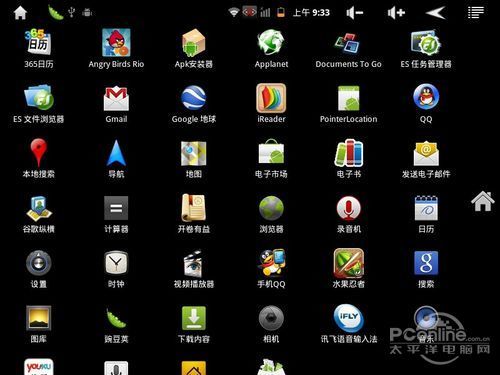Launch Google 地球 (Google Earth)
Viewport: 500px width, 375px height.
point(194,97)
